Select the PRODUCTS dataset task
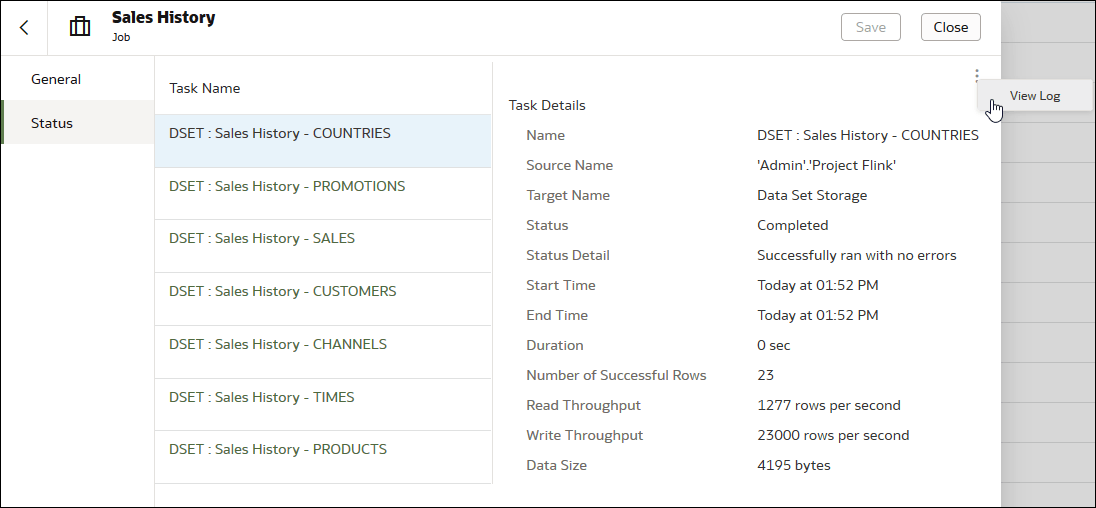The image size is (1096, 508). coord(278,449)
